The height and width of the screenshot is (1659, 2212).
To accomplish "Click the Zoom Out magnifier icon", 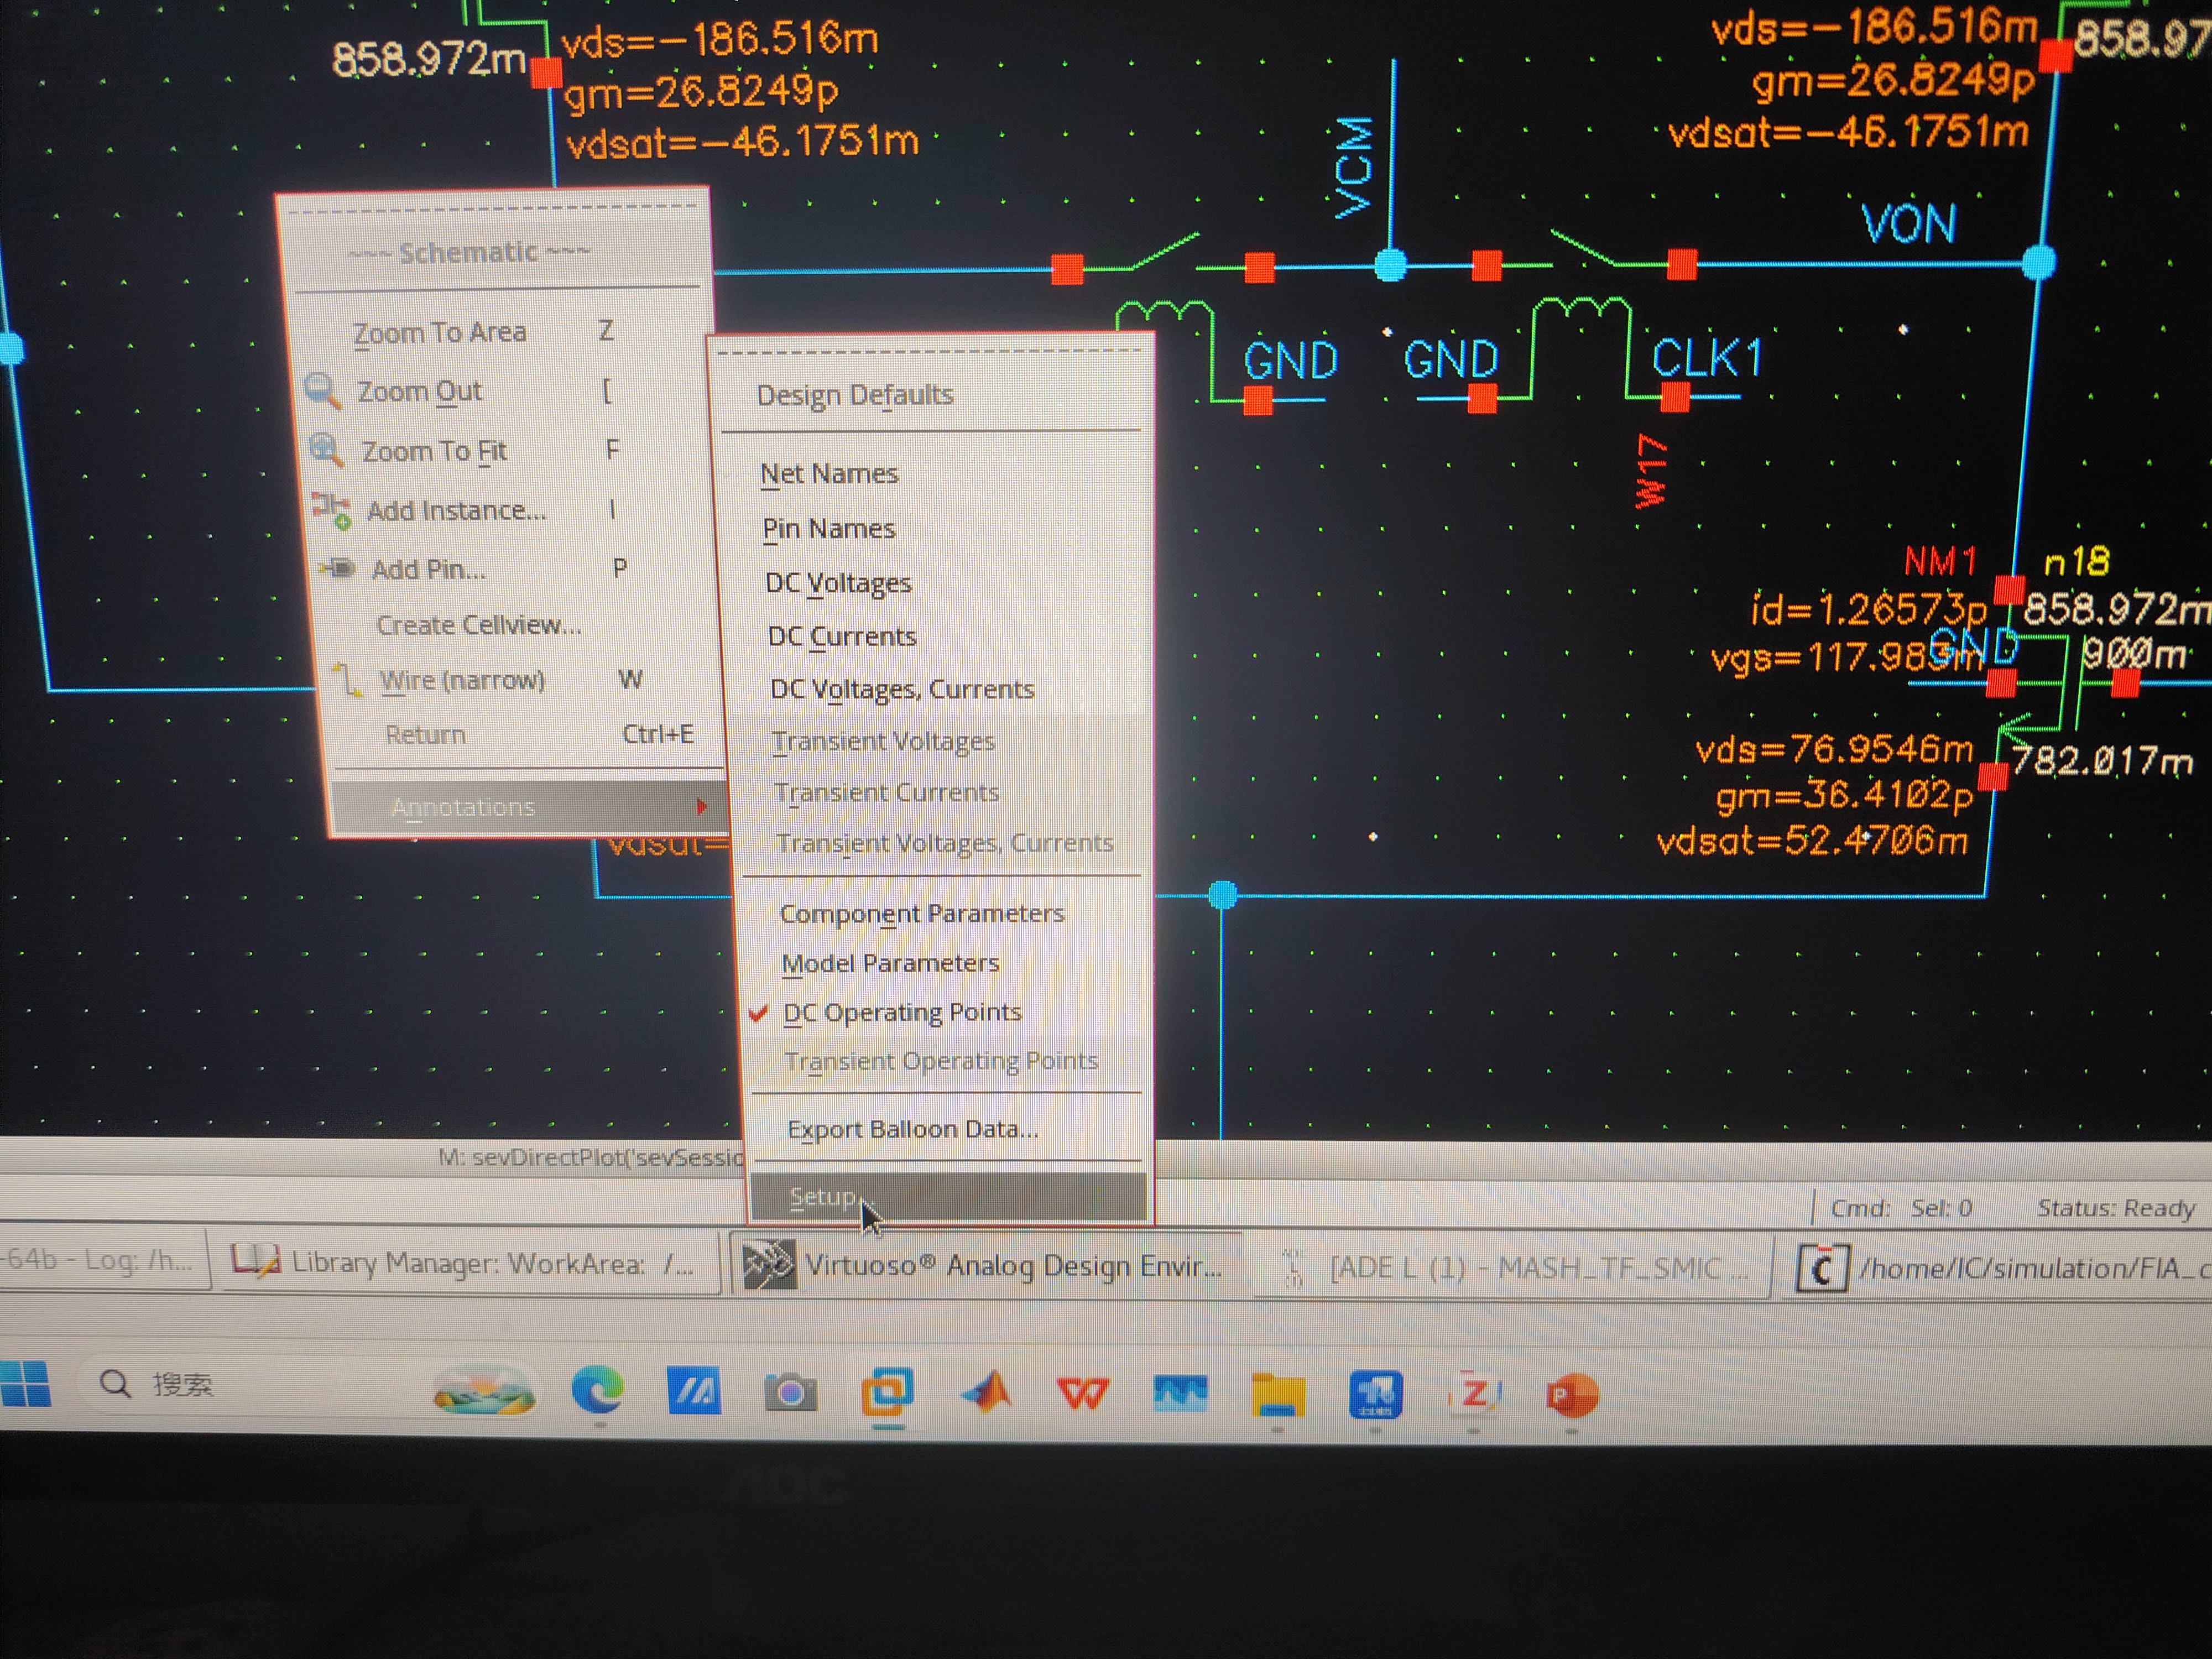I will (x=322, y=391).
